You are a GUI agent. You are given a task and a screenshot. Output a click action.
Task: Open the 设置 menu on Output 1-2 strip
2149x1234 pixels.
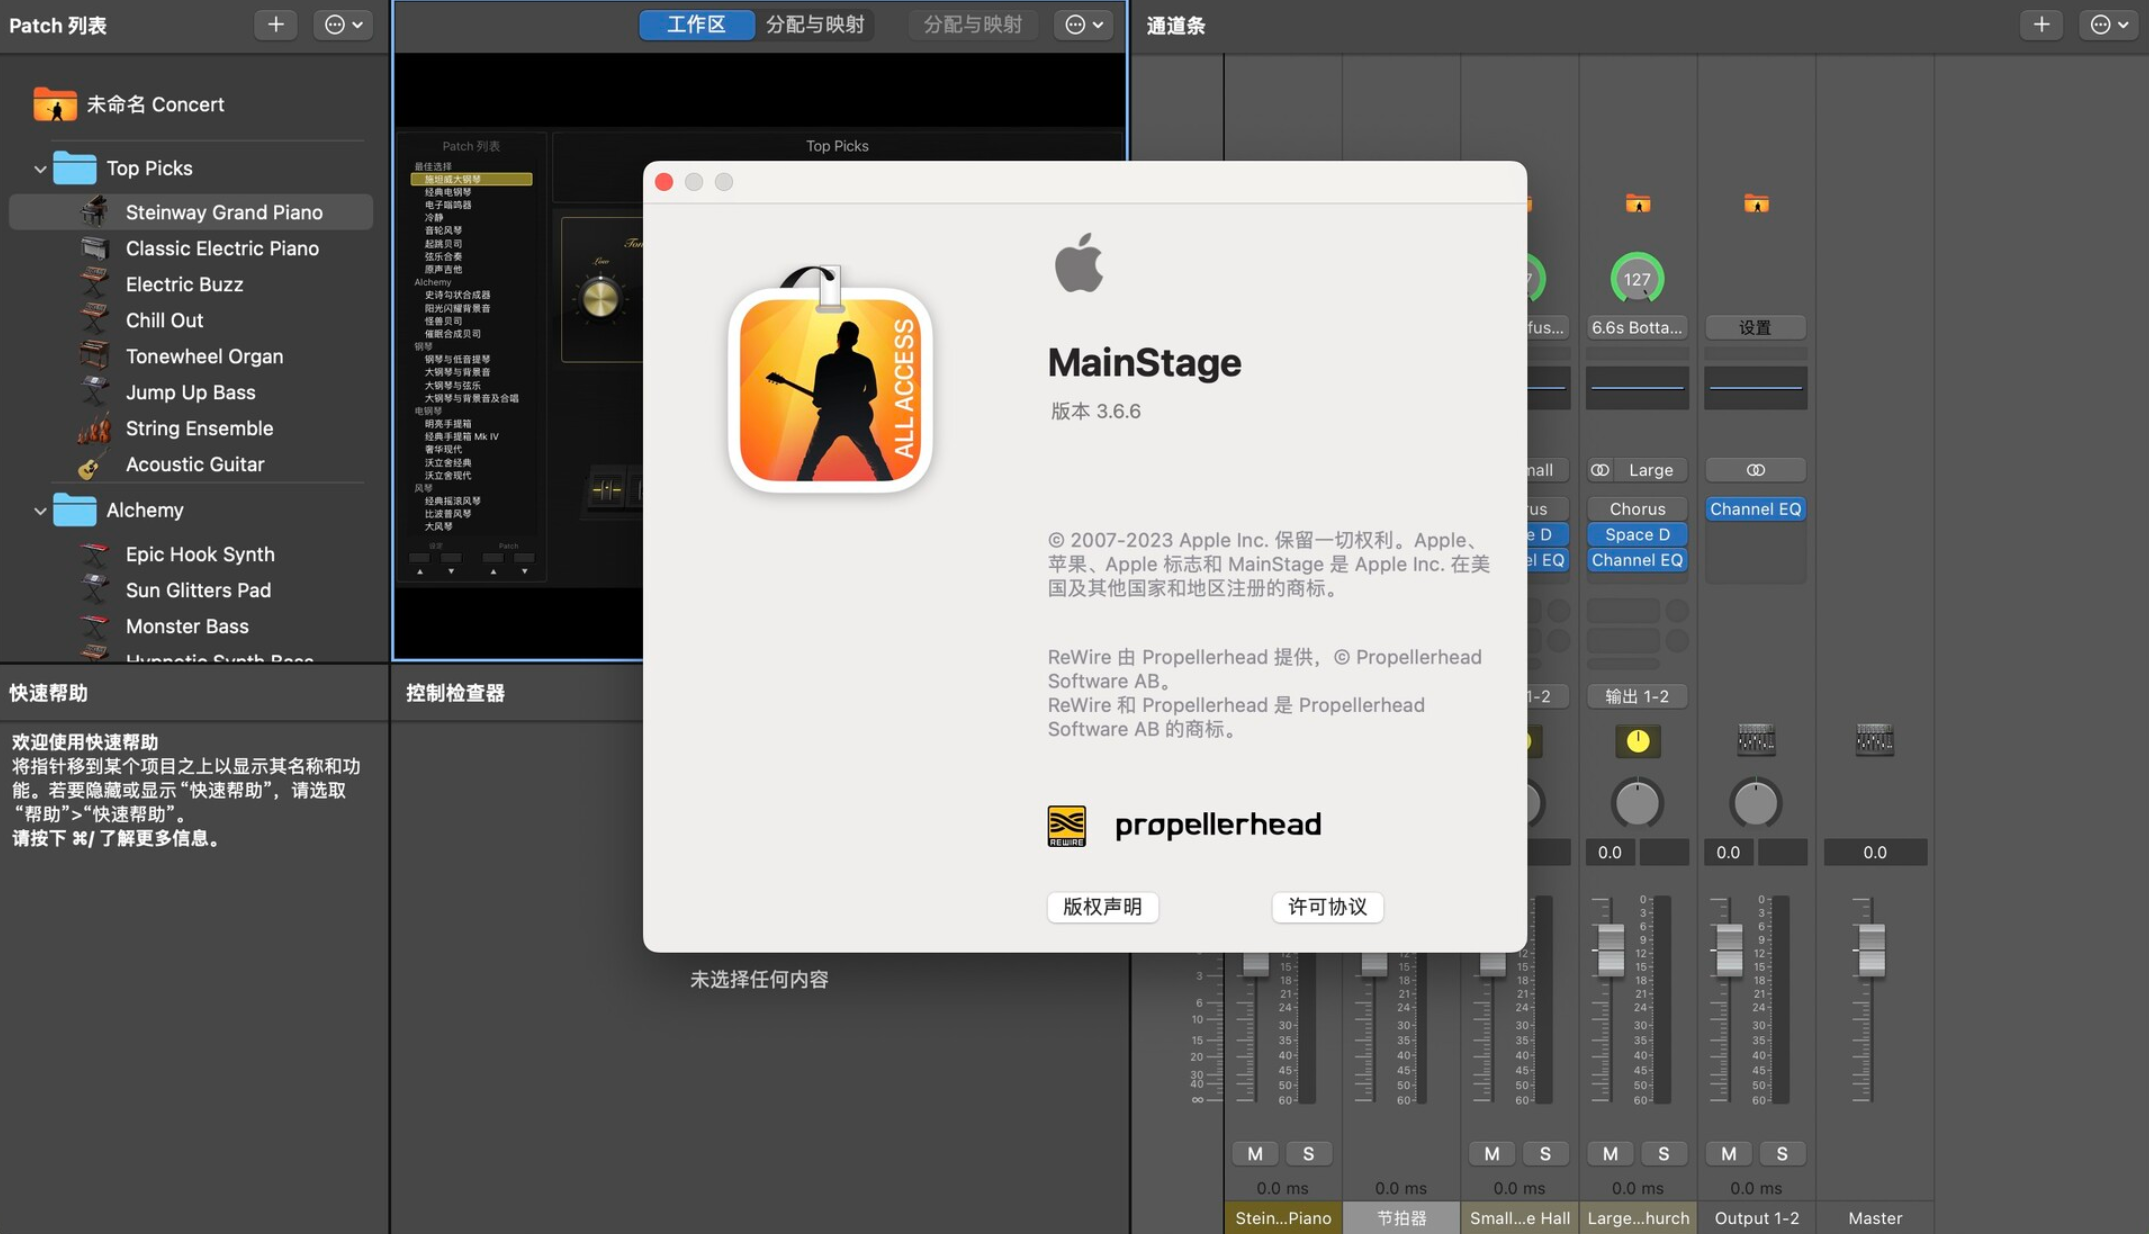1756,327
